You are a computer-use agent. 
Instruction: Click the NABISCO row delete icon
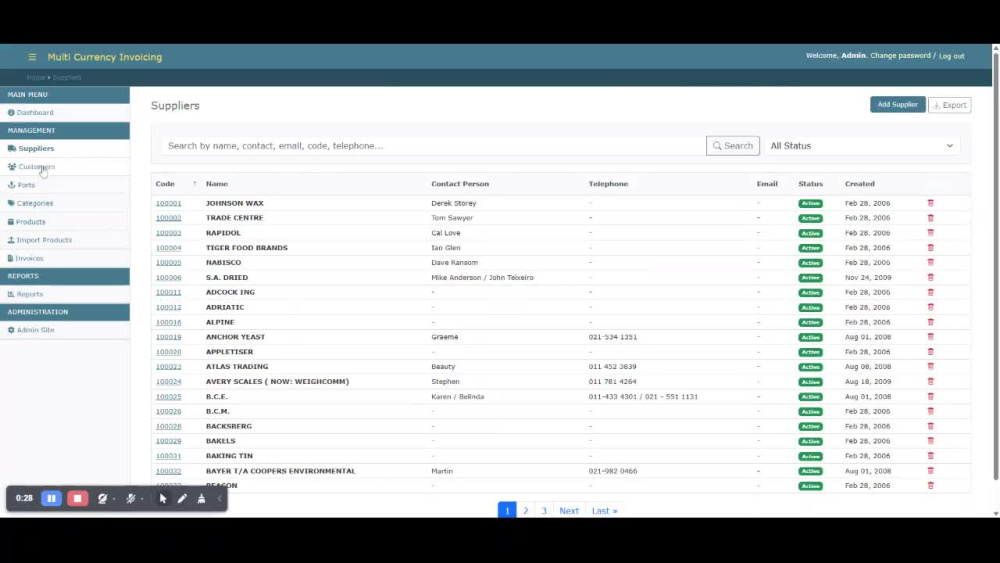click(930, 262)
